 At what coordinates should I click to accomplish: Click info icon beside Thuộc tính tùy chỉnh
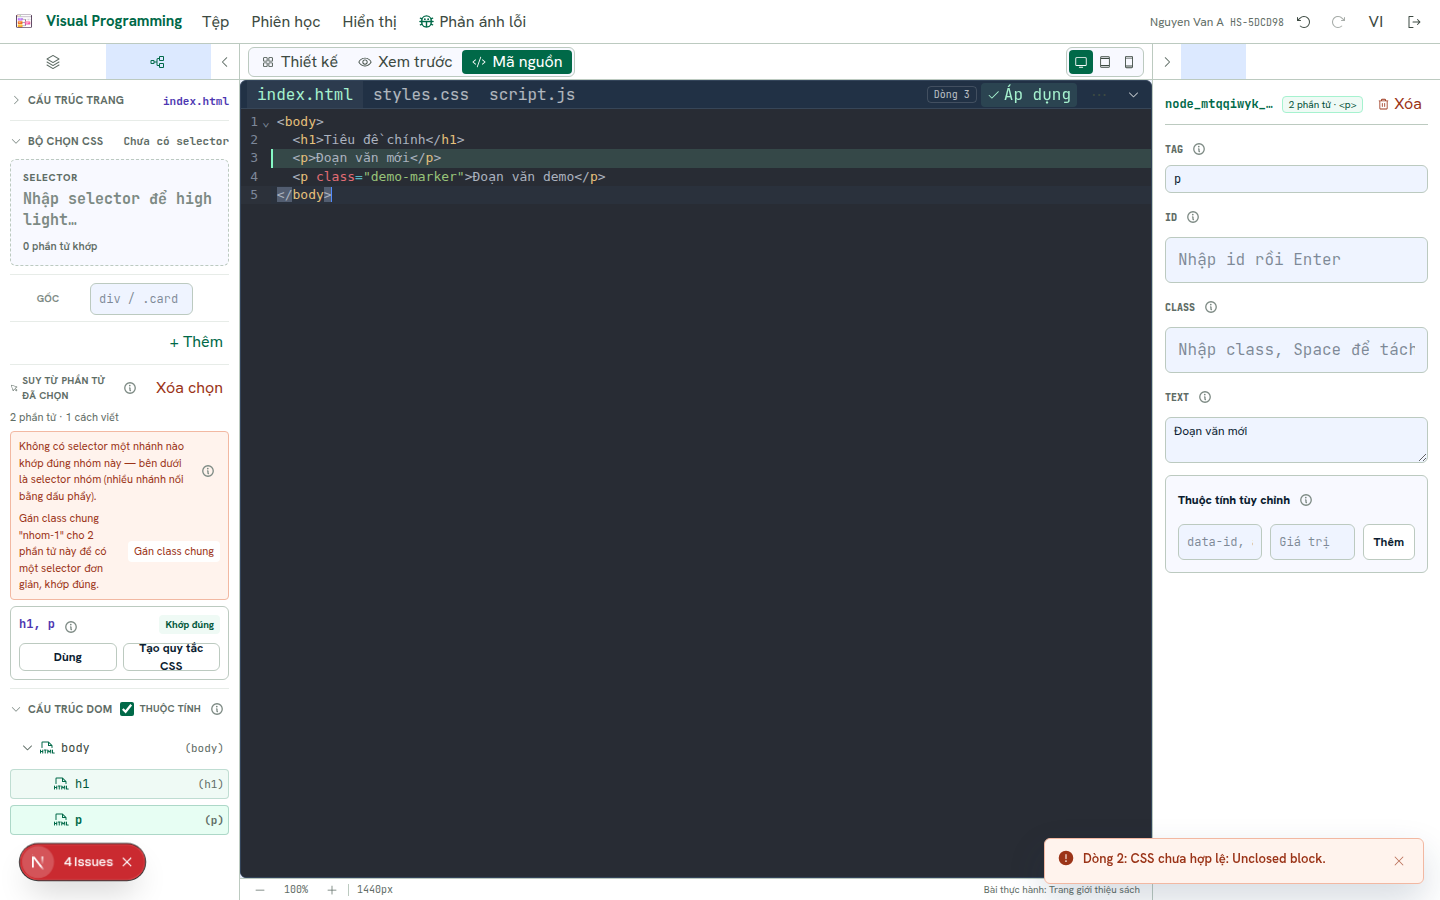click(x=1306, y=500)
